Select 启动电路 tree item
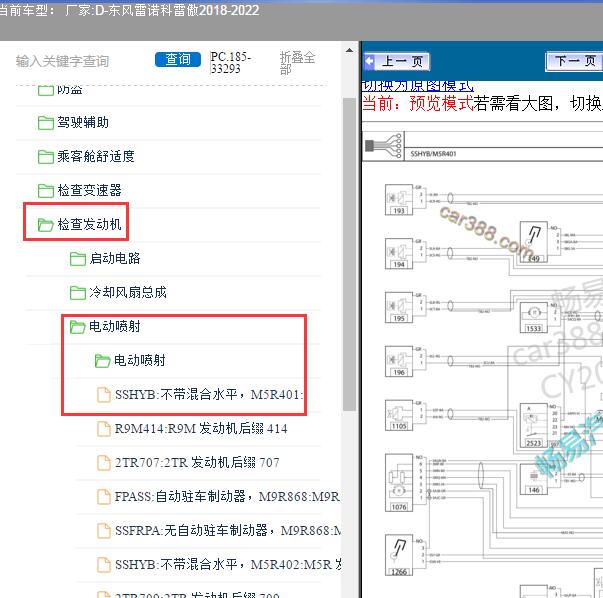Image resolution: width=603 pixels, height=598 pixels. pos(115,258)
